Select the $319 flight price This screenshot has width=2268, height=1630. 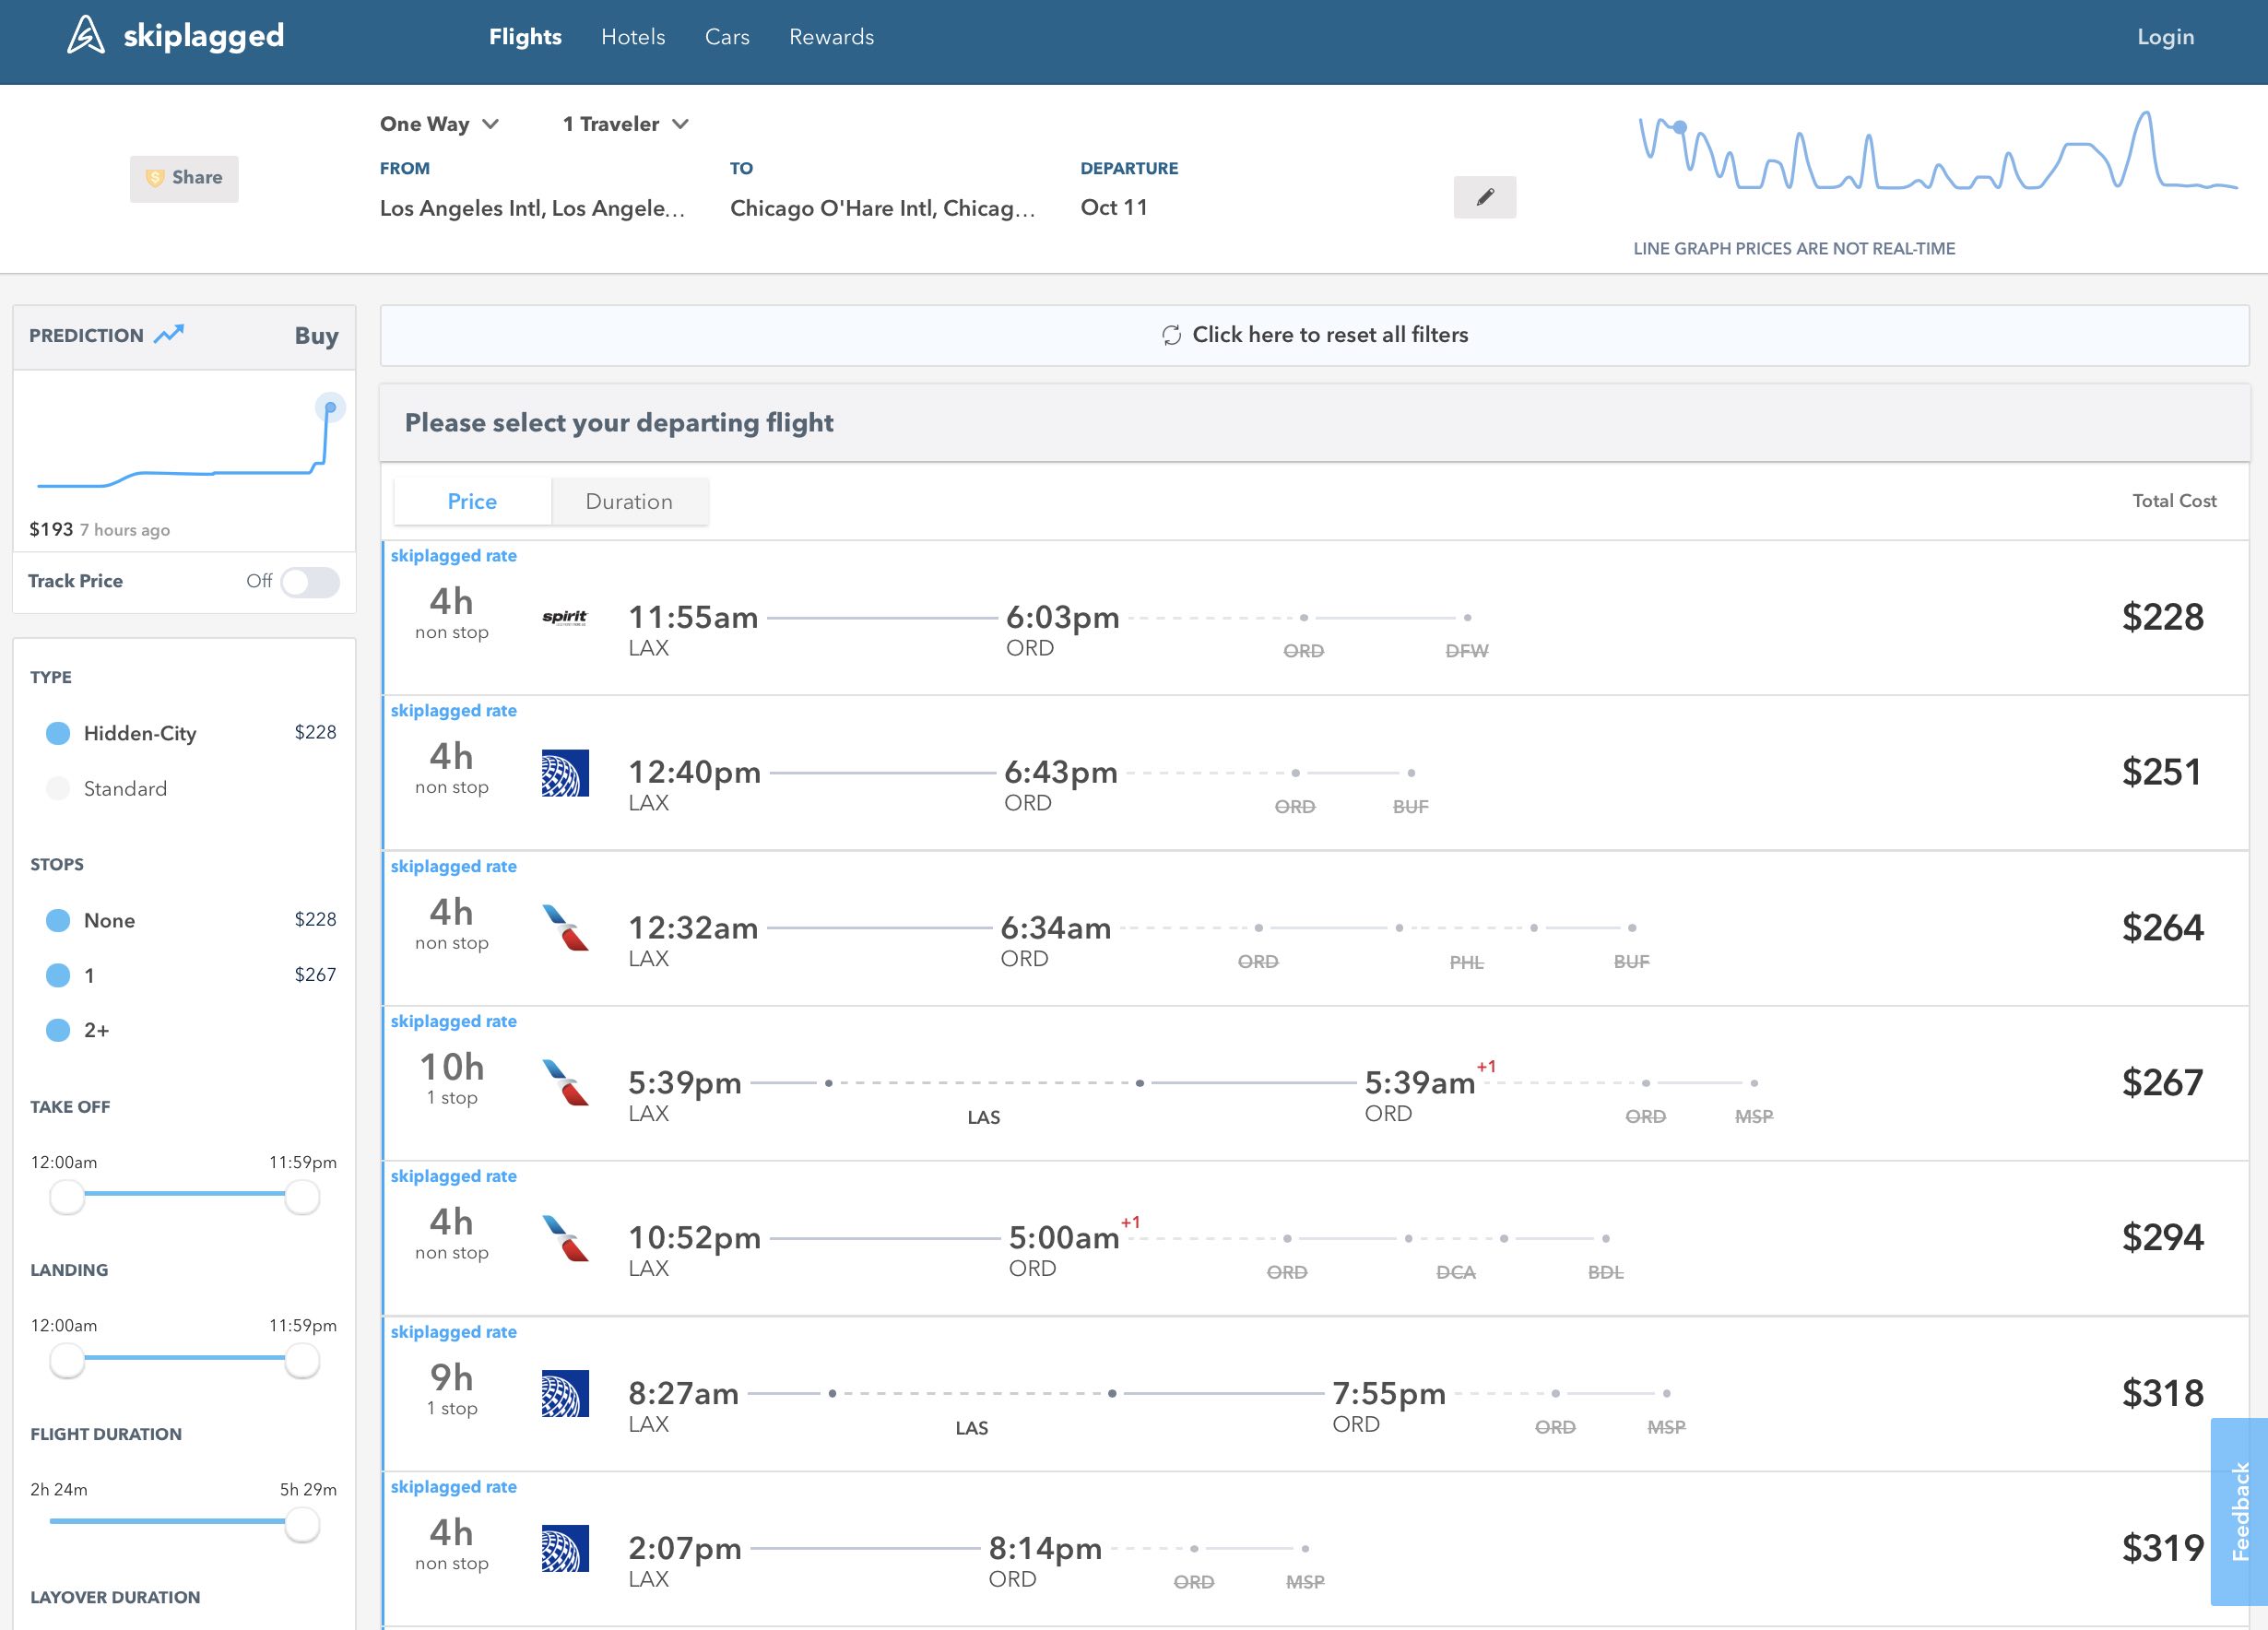click(x=2162, y=1549)
